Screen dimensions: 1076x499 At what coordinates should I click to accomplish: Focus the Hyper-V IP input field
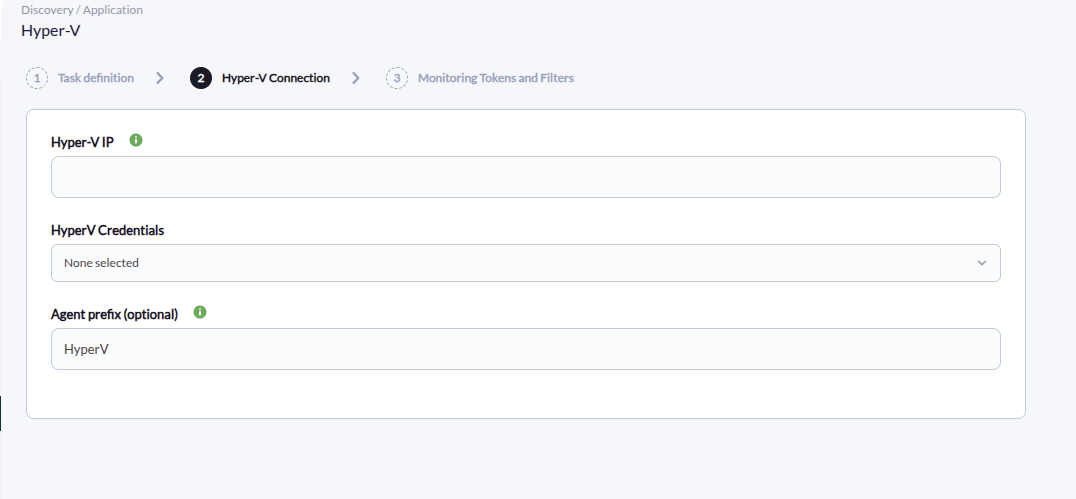pos(526,177)
